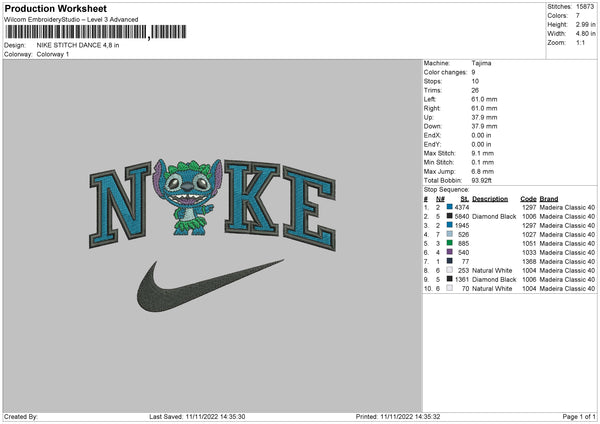Select the Machine value 'Tajima'
The height and width of the screenshot is (424, 600).
point(481,63)
